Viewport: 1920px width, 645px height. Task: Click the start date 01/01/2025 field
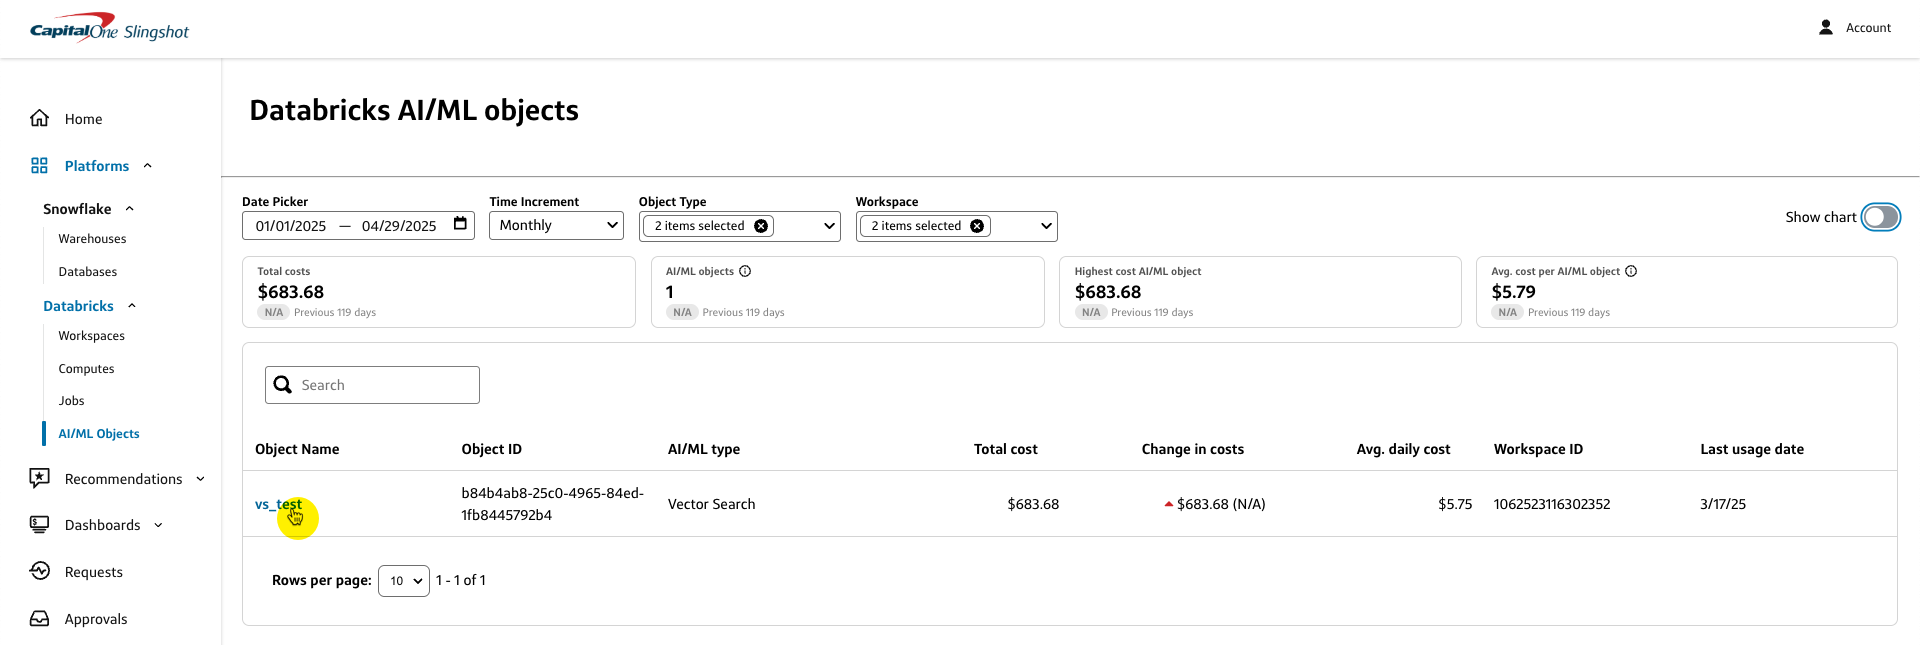point(291,226)
